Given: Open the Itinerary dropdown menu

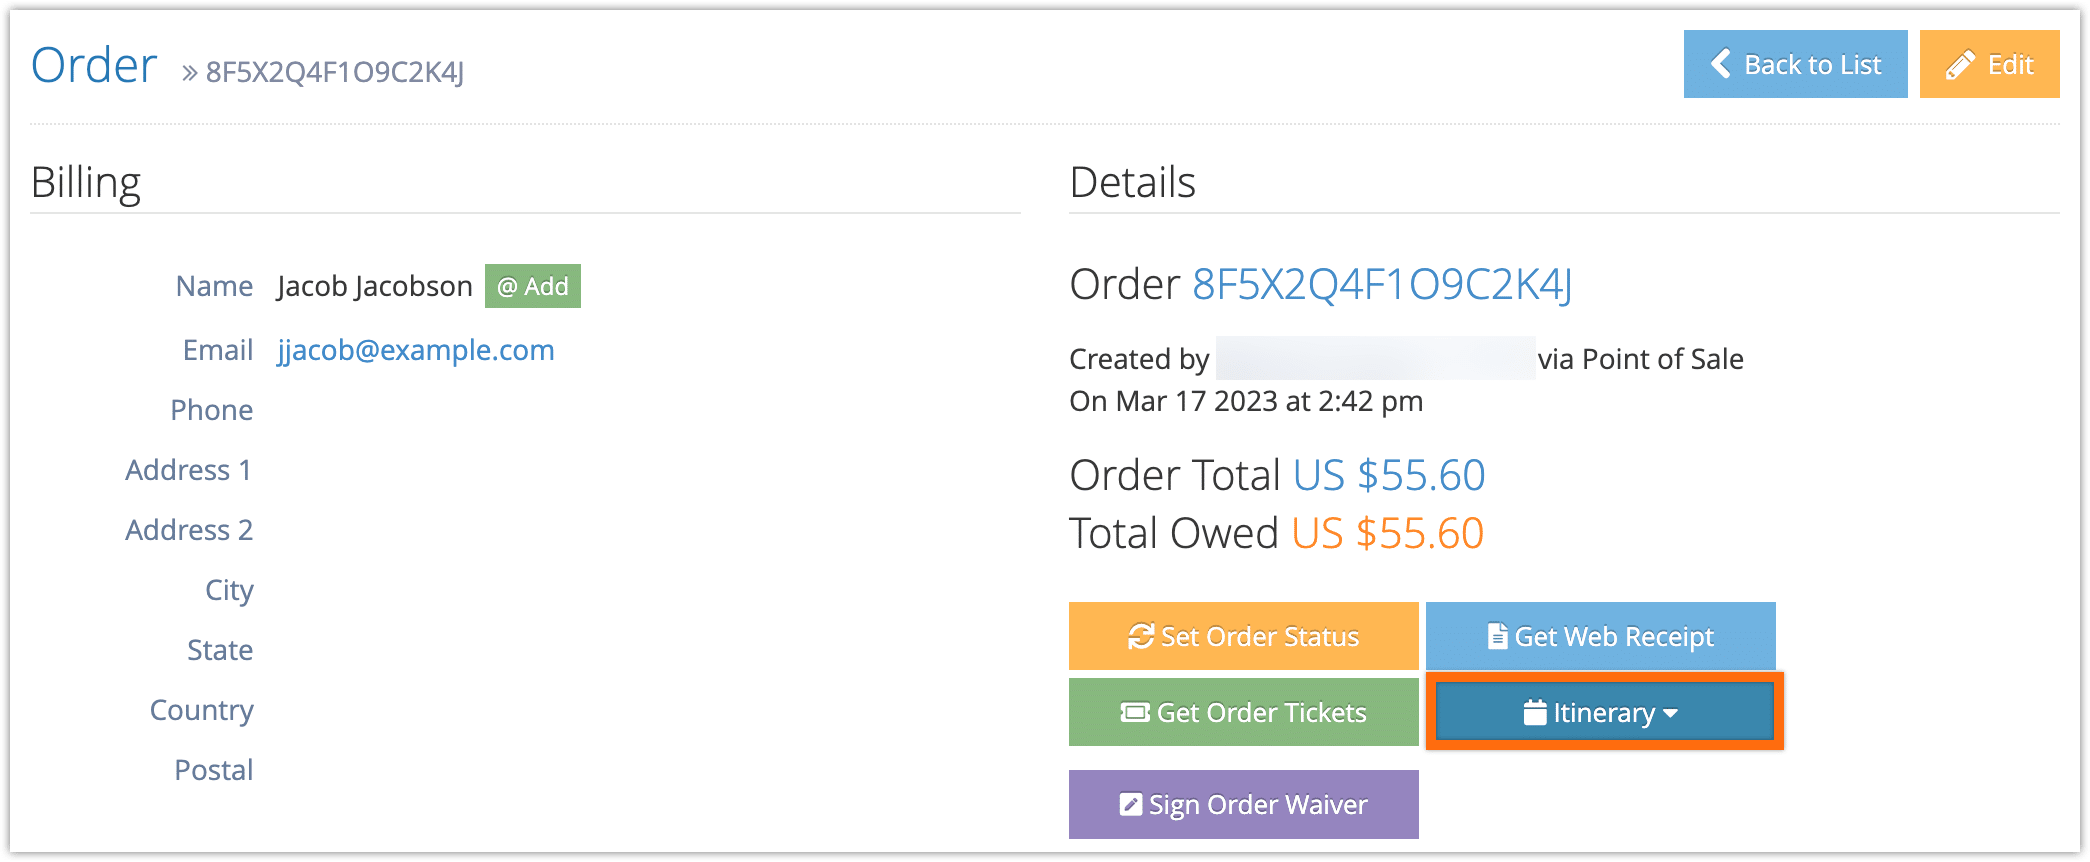Looking at the screenshot, I should [1605, 712].
